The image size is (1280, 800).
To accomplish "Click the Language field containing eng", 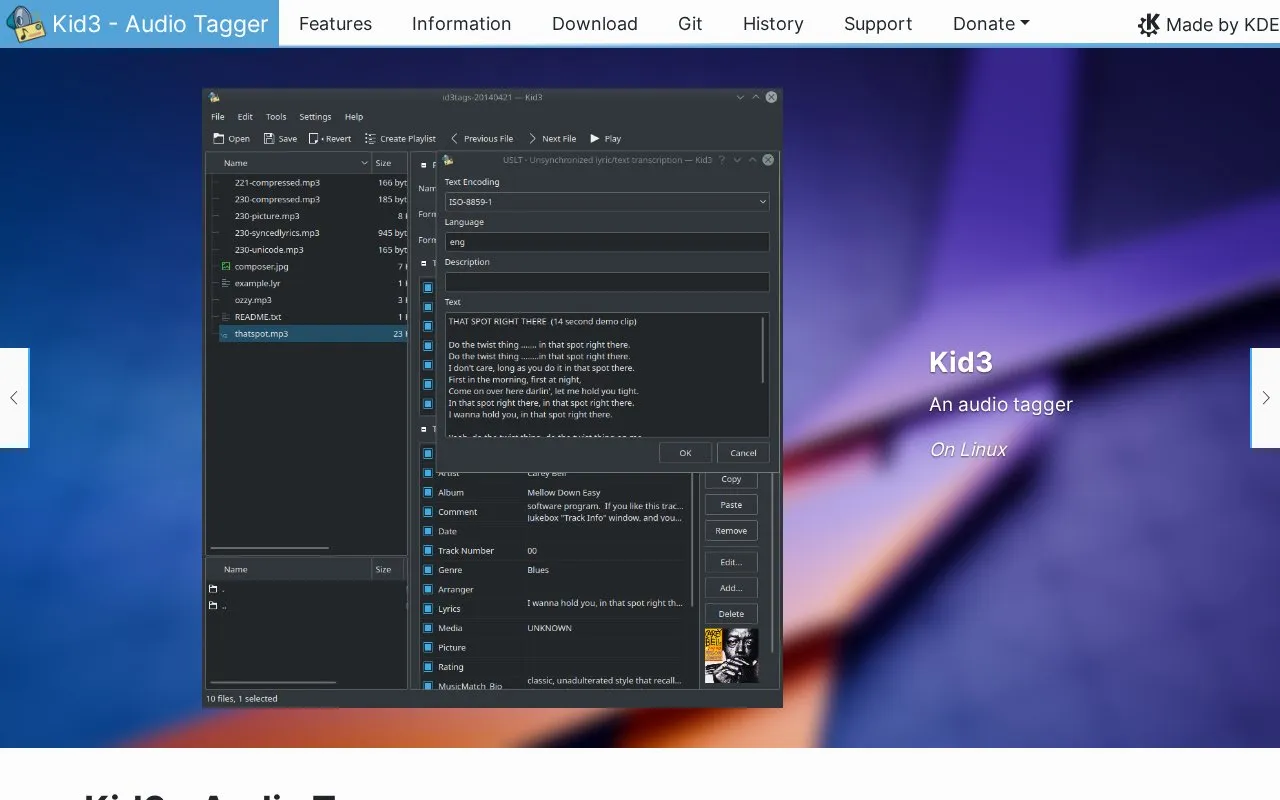I will (607, 242).
